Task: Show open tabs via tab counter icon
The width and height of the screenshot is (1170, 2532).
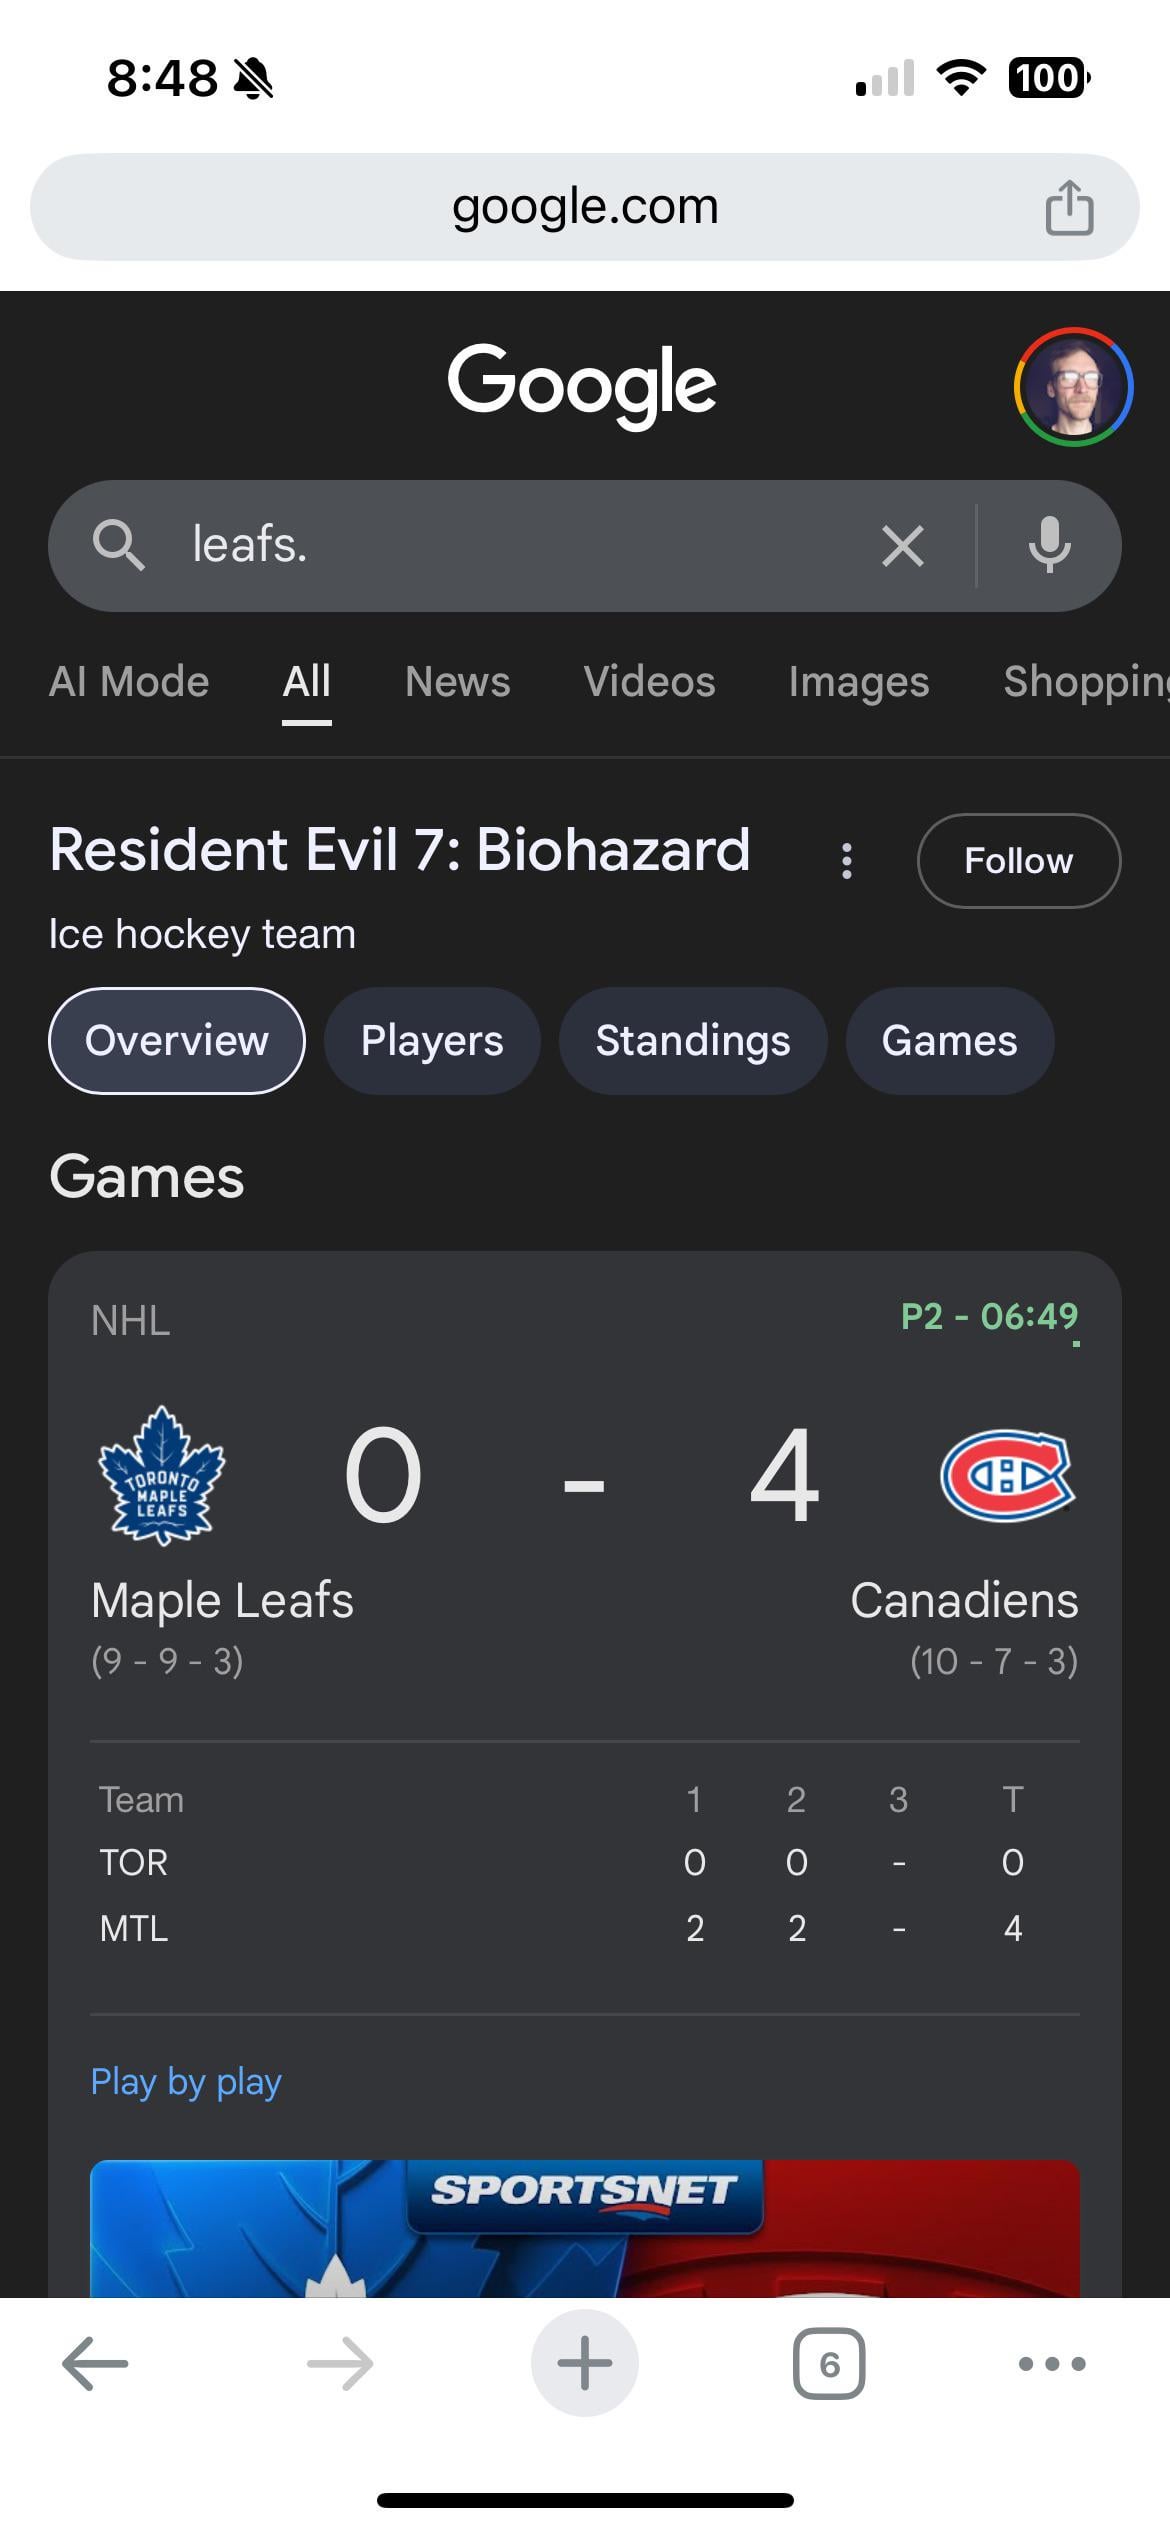Action: pos(829,2364)
